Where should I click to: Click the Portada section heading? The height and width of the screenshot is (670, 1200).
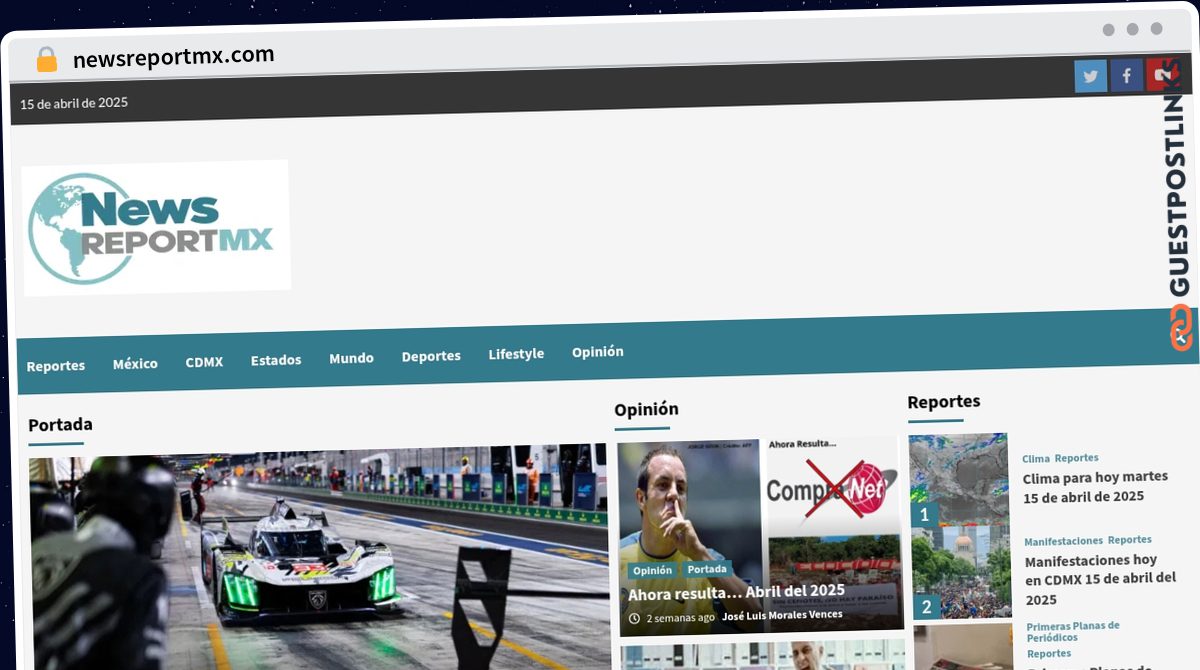click(60, 425)
